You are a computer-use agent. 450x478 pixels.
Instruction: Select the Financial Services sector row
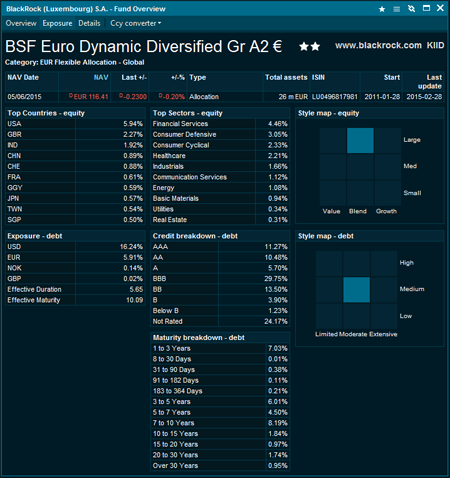coord(220,124)
